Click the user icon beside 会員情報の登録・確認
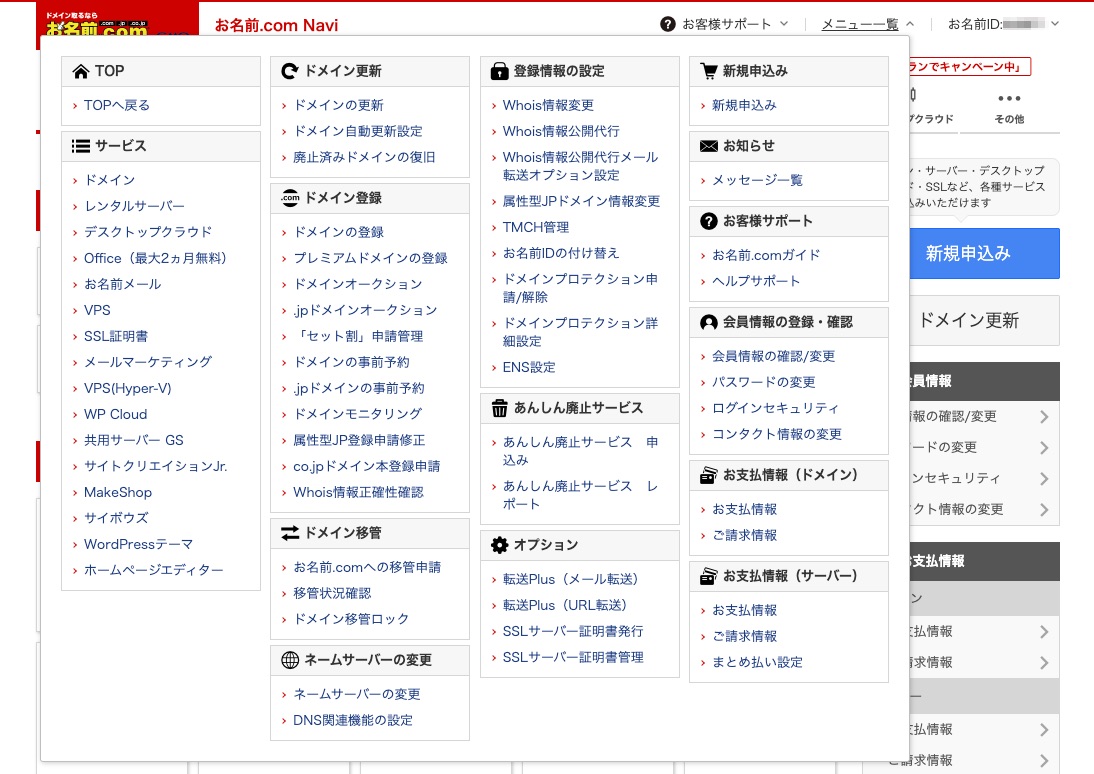 tap(709, 322)
